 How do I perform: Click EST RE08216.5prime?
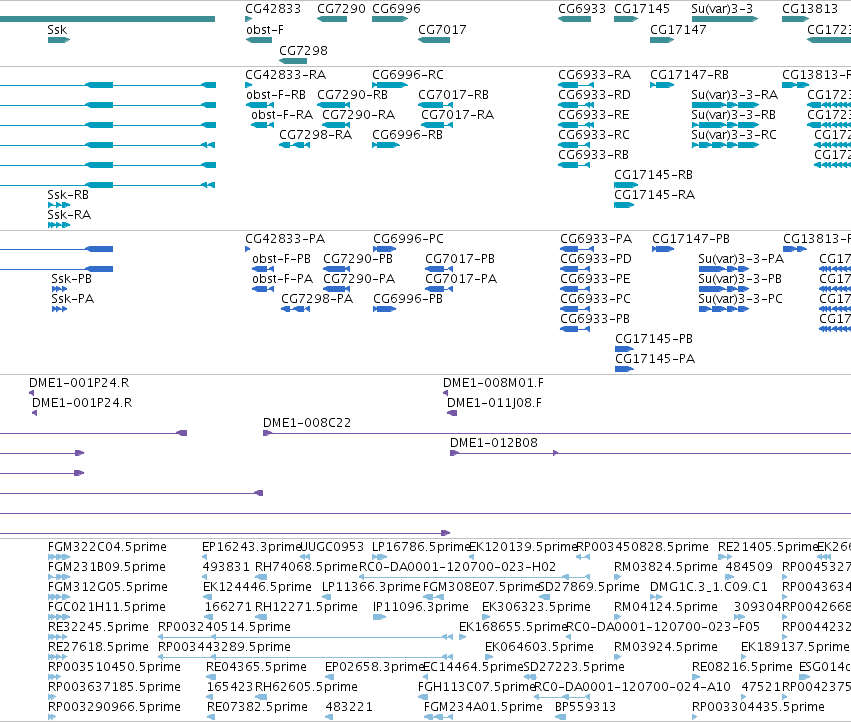742,667
